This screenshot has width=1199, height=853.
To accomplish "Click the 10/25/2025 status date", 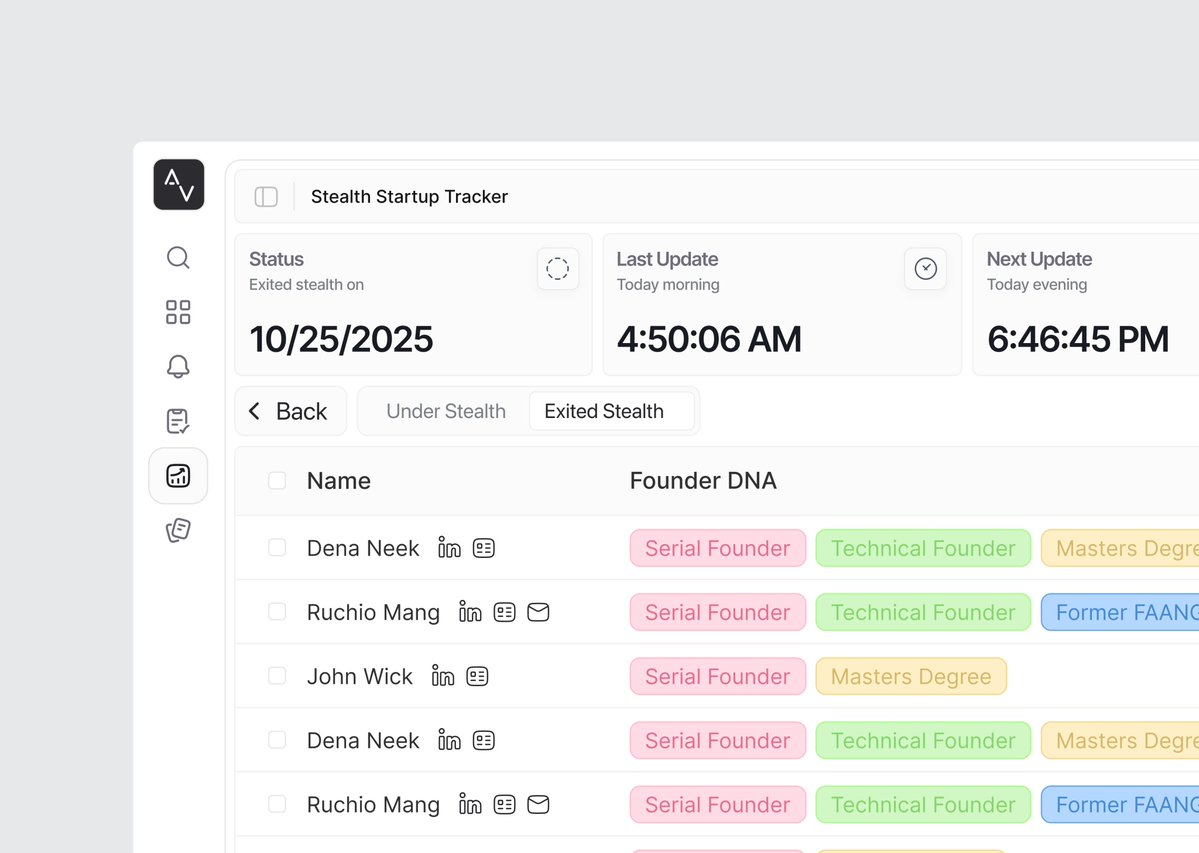I will click(341, 339).
